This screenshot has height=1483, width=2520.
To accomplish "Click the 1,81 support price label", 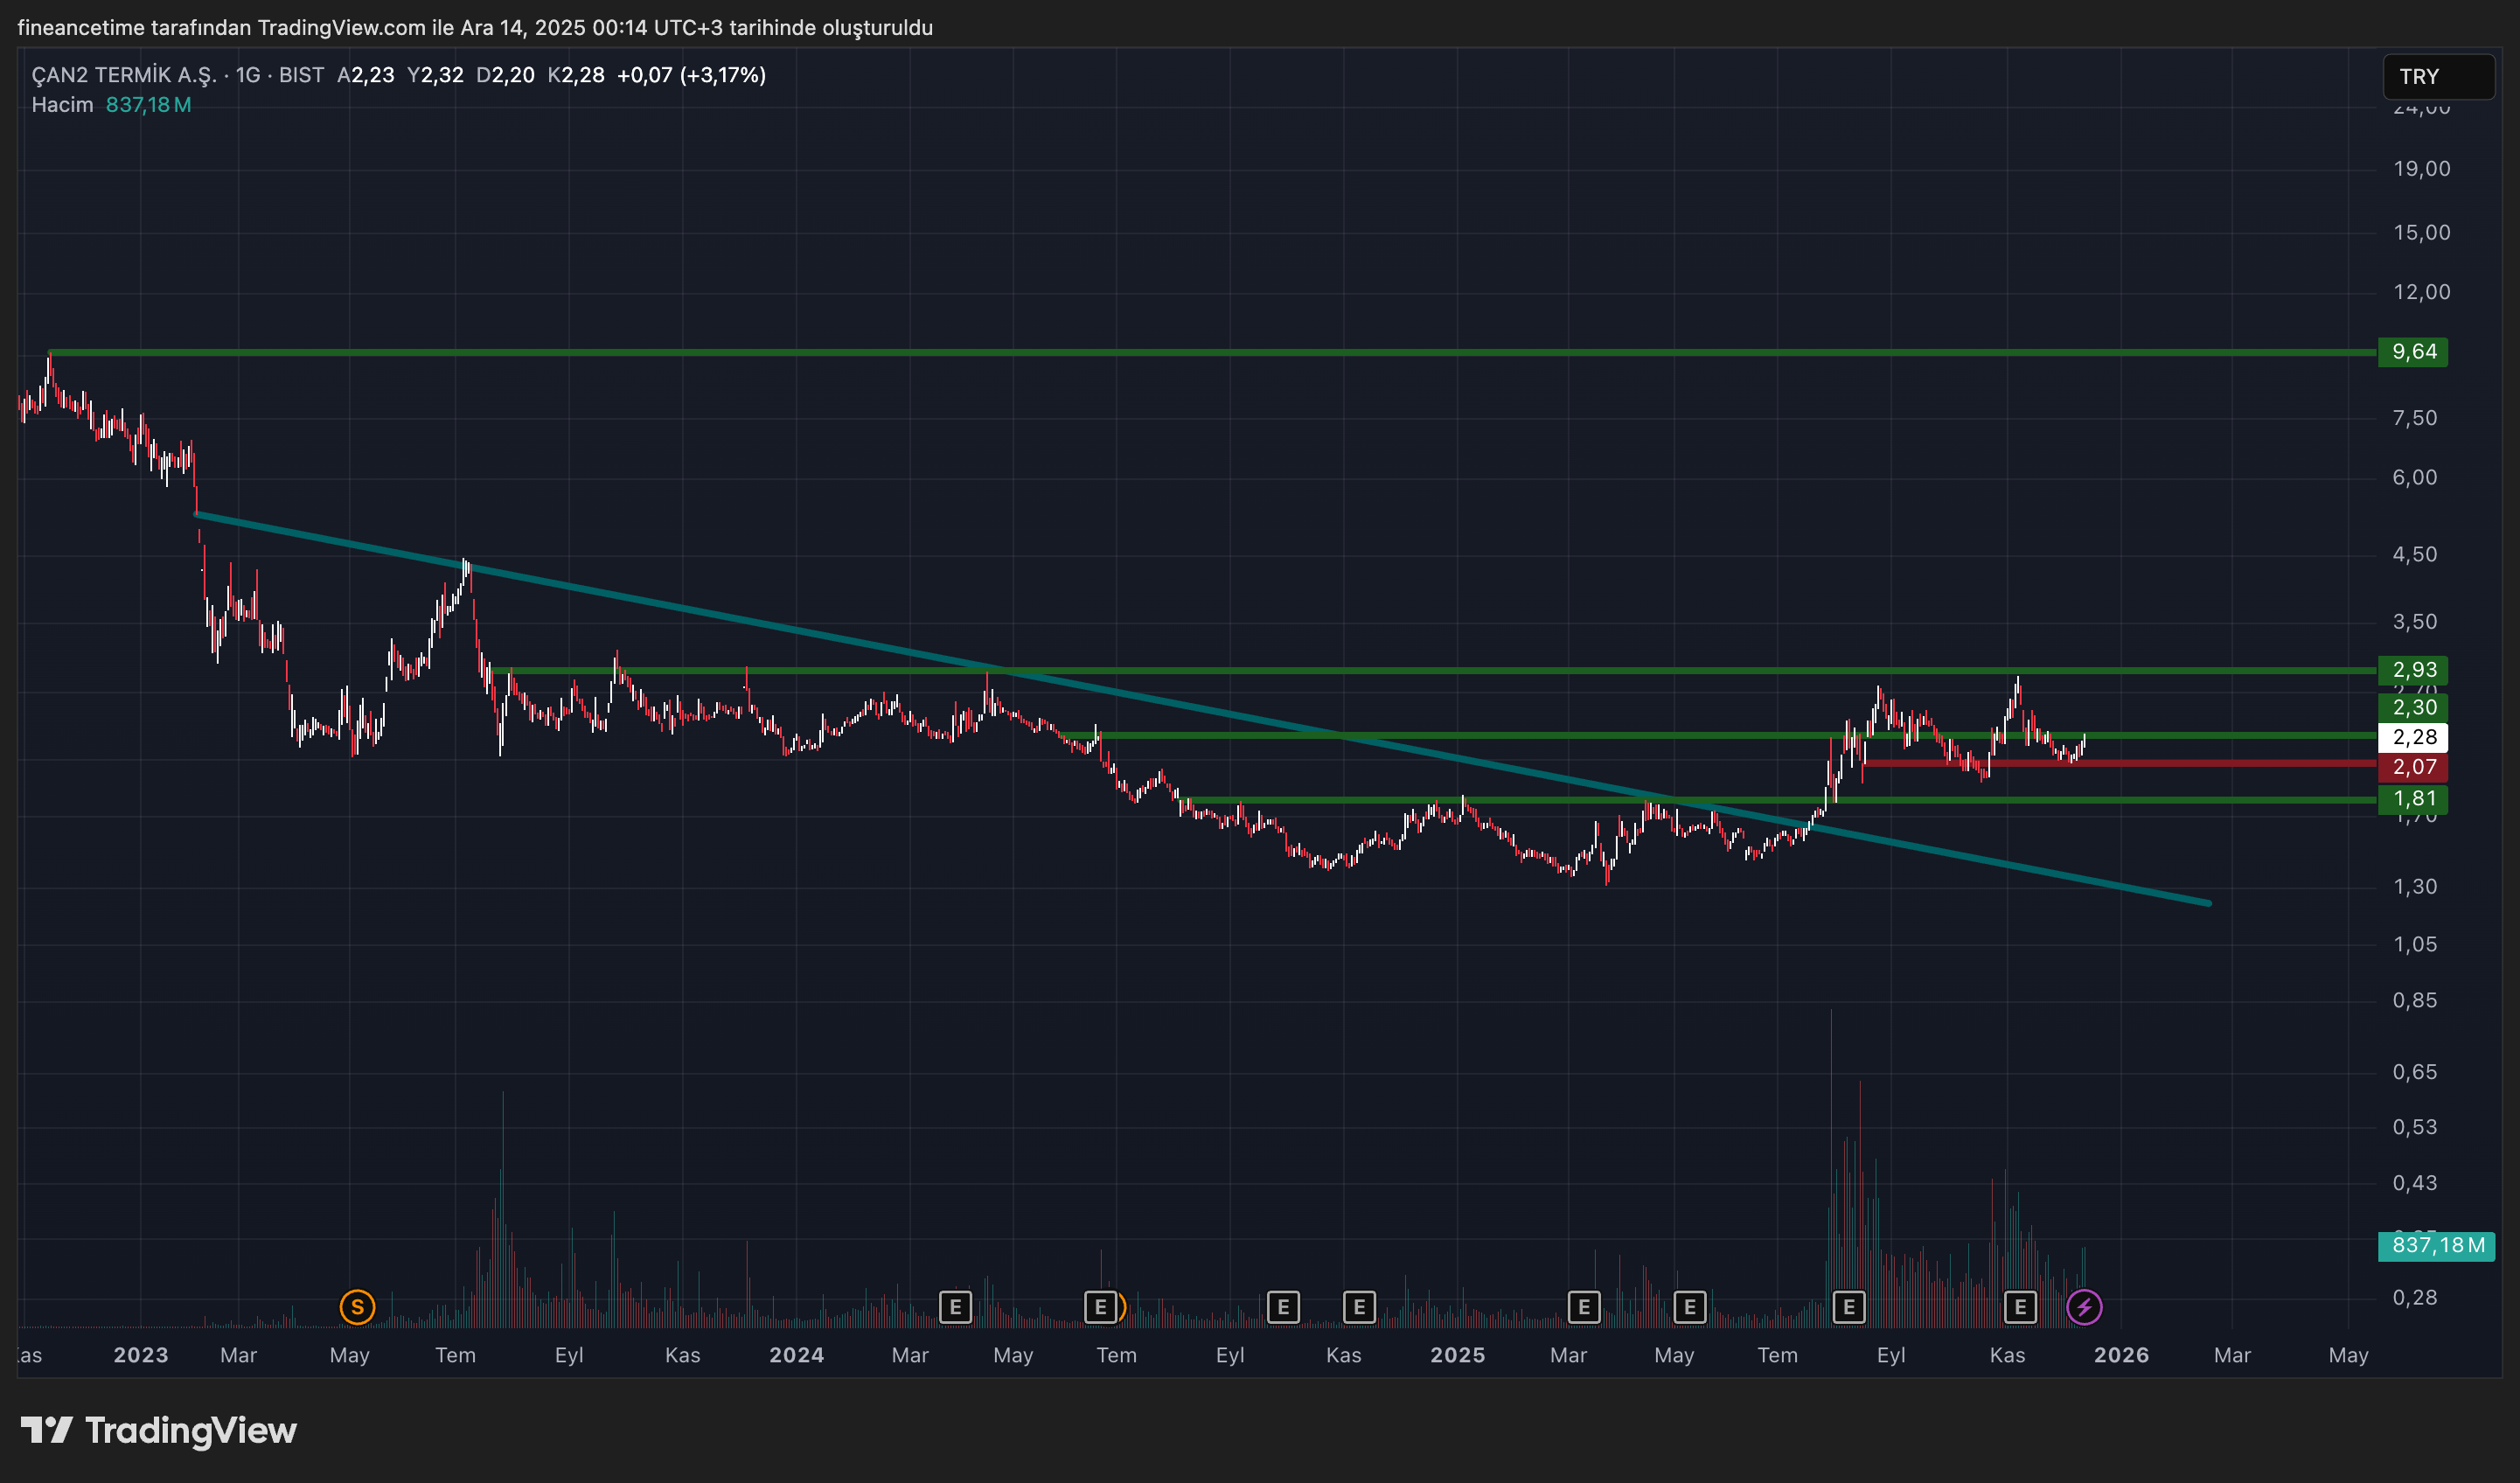I will [x=2413, y=799].
